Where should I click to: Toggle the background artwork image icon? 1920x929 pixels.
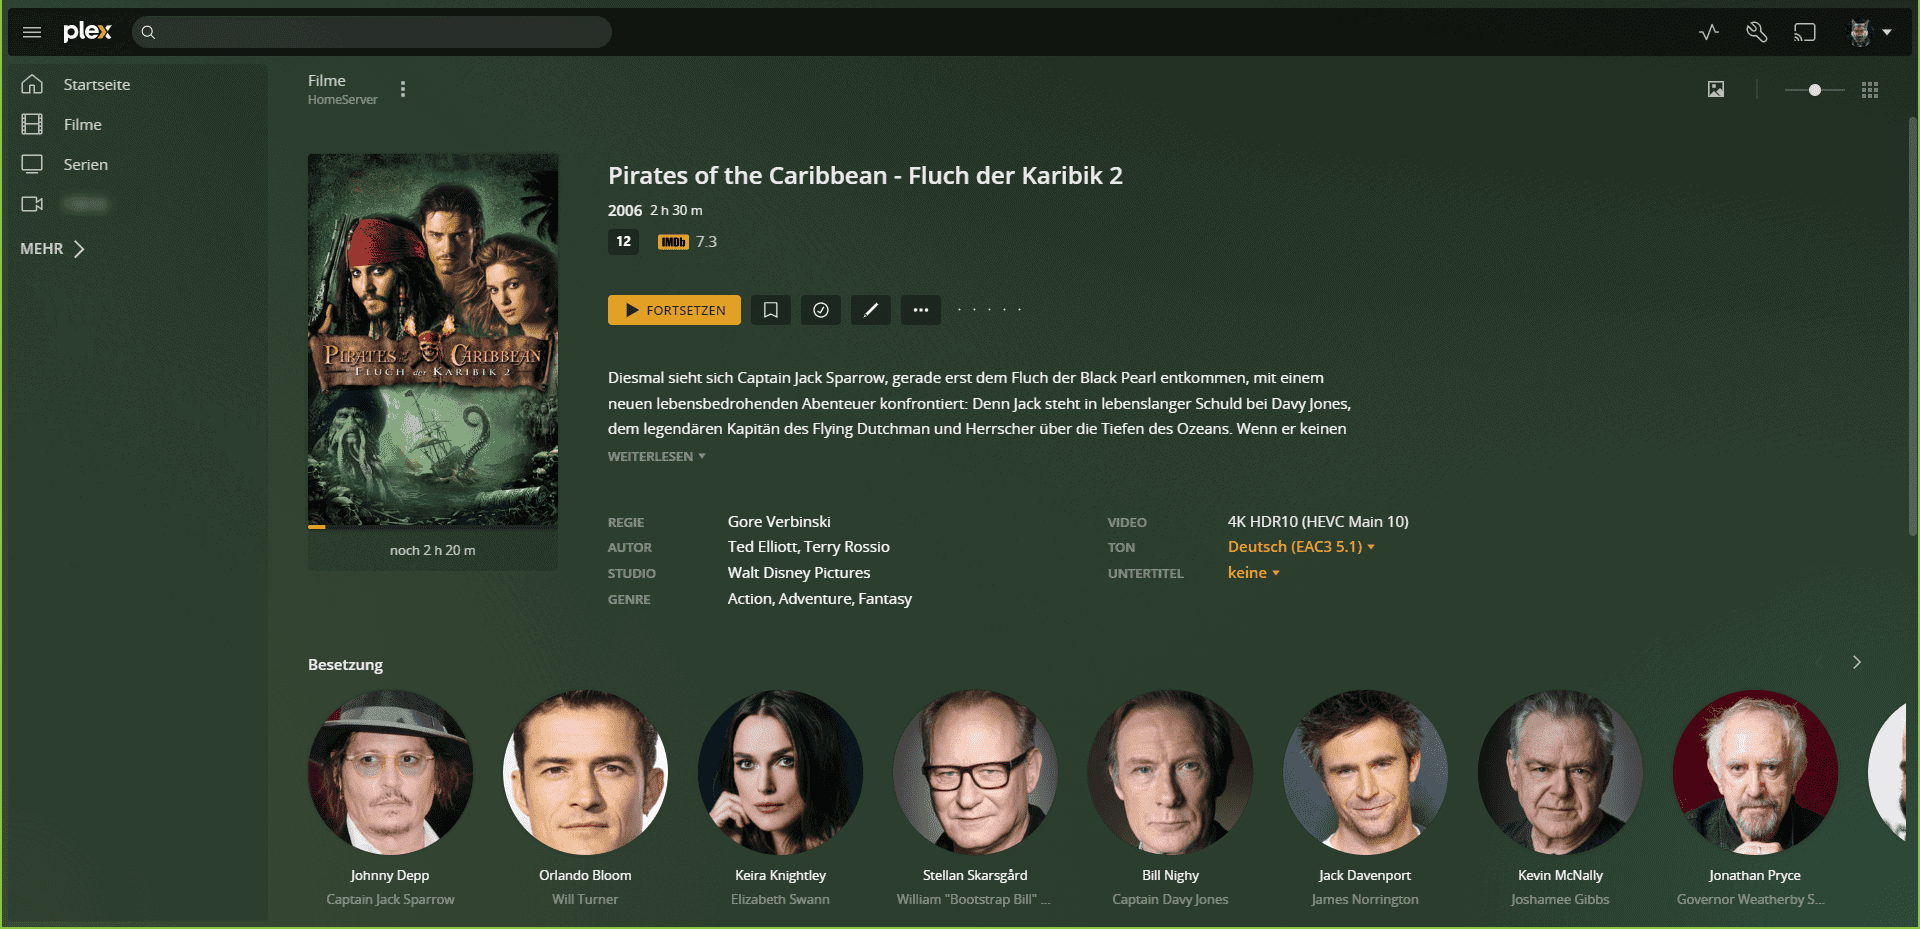[x=1716, y=90]
